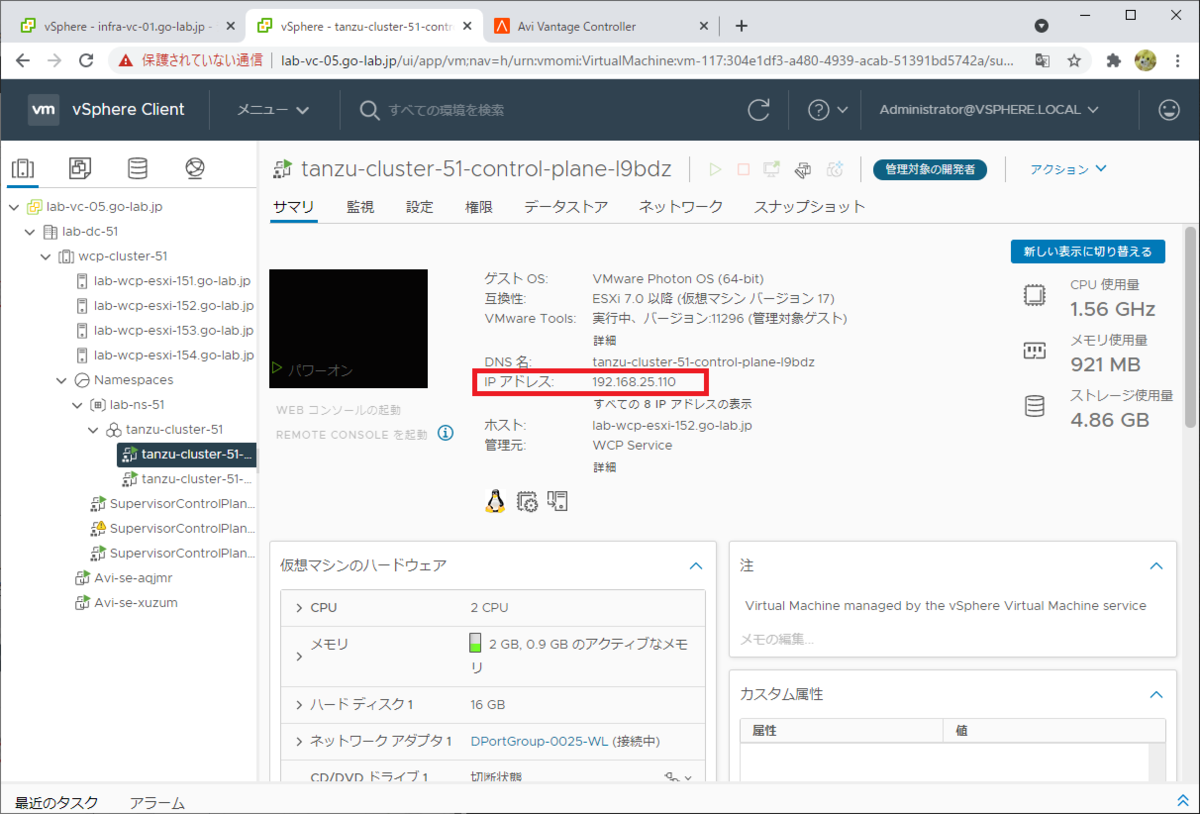Viewport: 1200px width, 814px height.
Task: Switch to the 設定 tab
Action: pyautogui.click(x=420, y=207)
